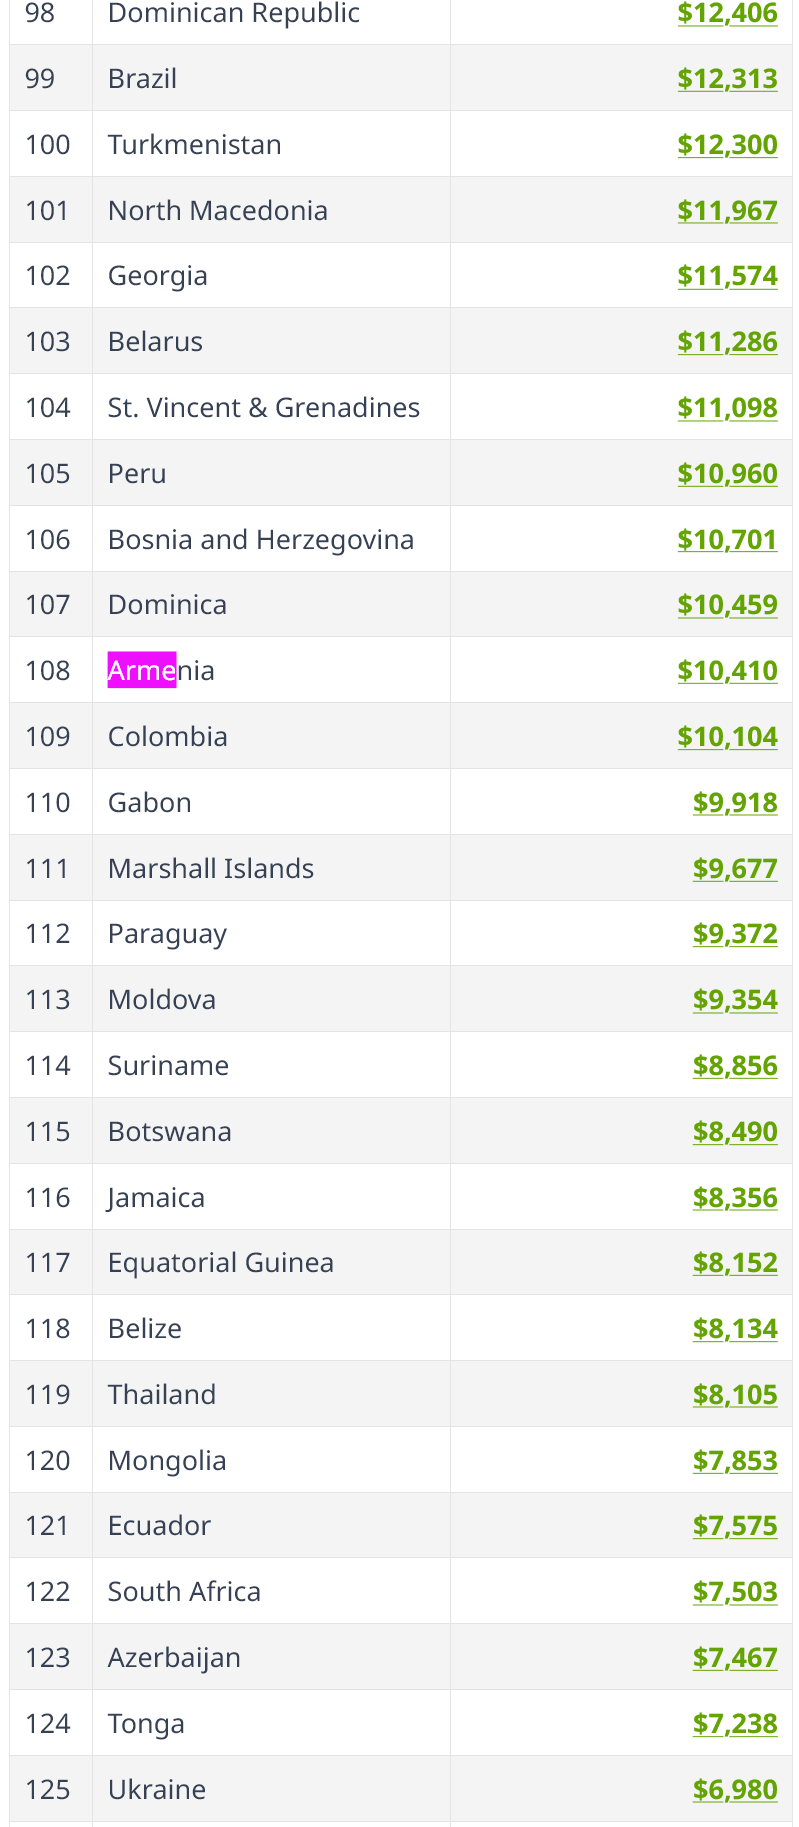Viewport: 799px width, 1827px height.
Task: Open Brazil's $12,313 value link
Action: coord(727,79)
